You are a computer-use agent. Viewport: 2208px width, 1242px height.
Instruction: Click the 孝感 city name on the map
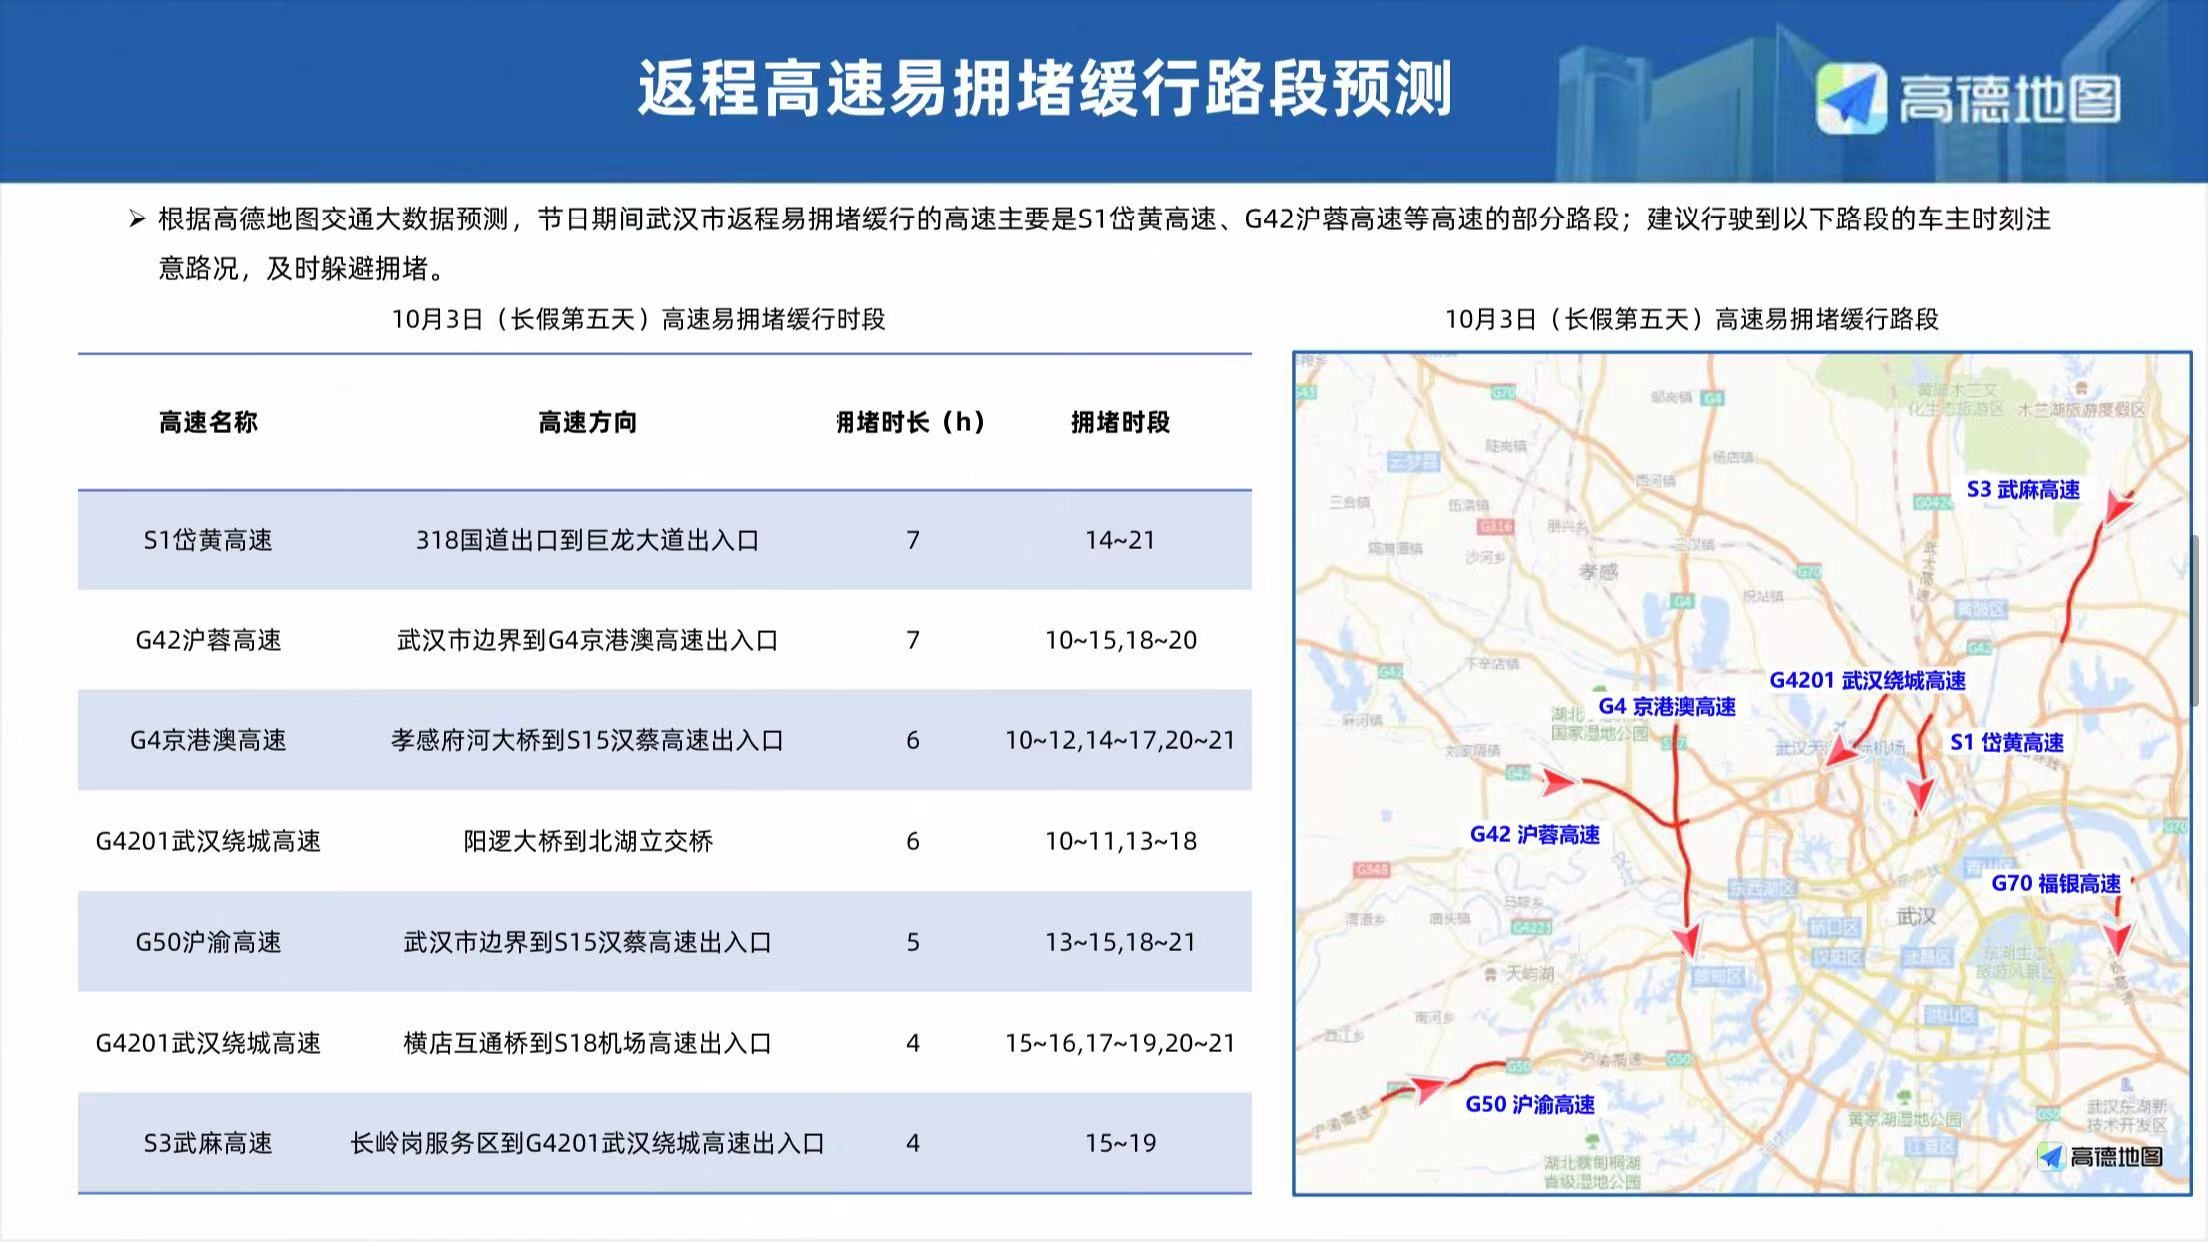(1598, 571)
